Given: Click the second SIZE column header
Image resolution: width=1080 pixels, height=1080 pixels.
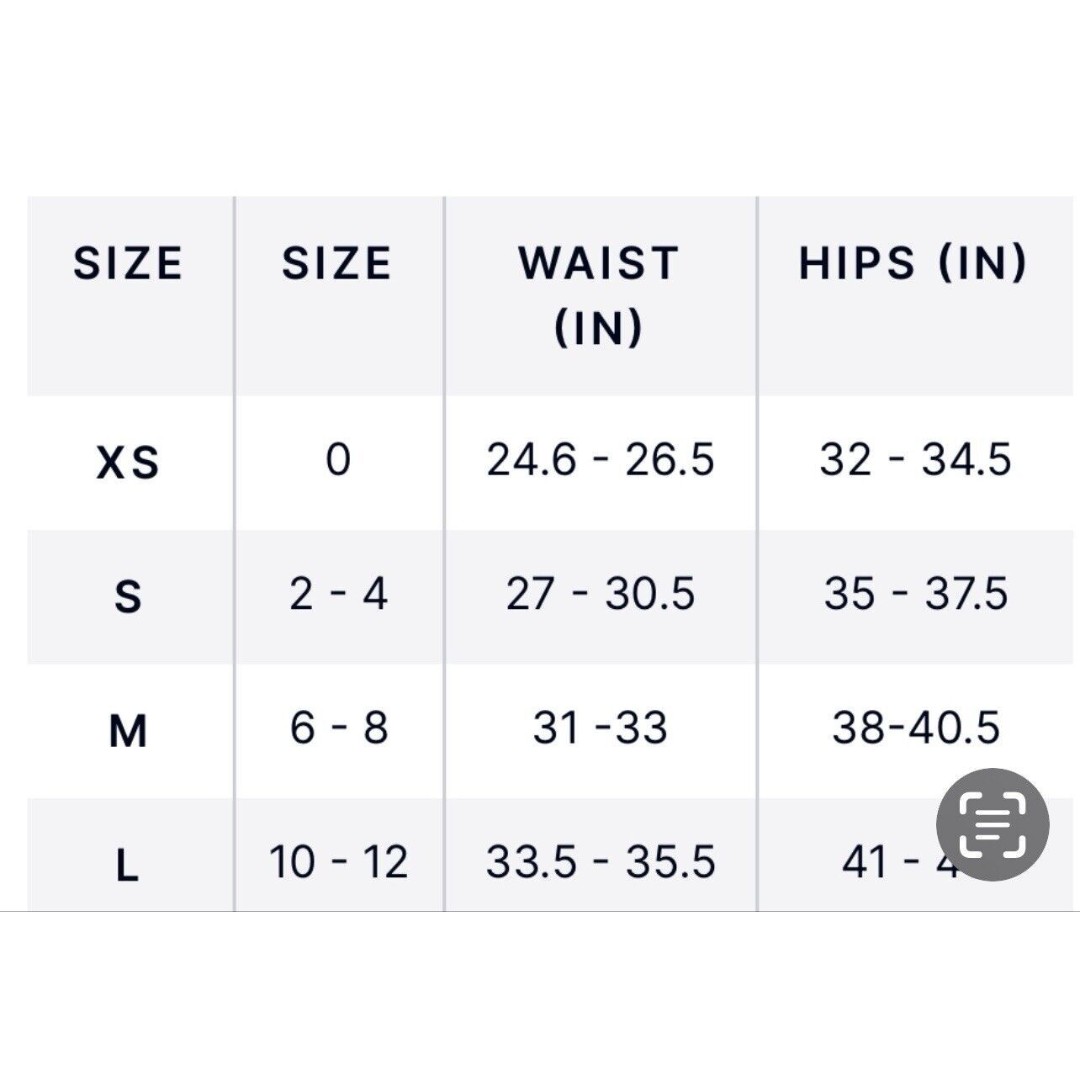Looking at the screenshot, I should (x=337, y=263).
